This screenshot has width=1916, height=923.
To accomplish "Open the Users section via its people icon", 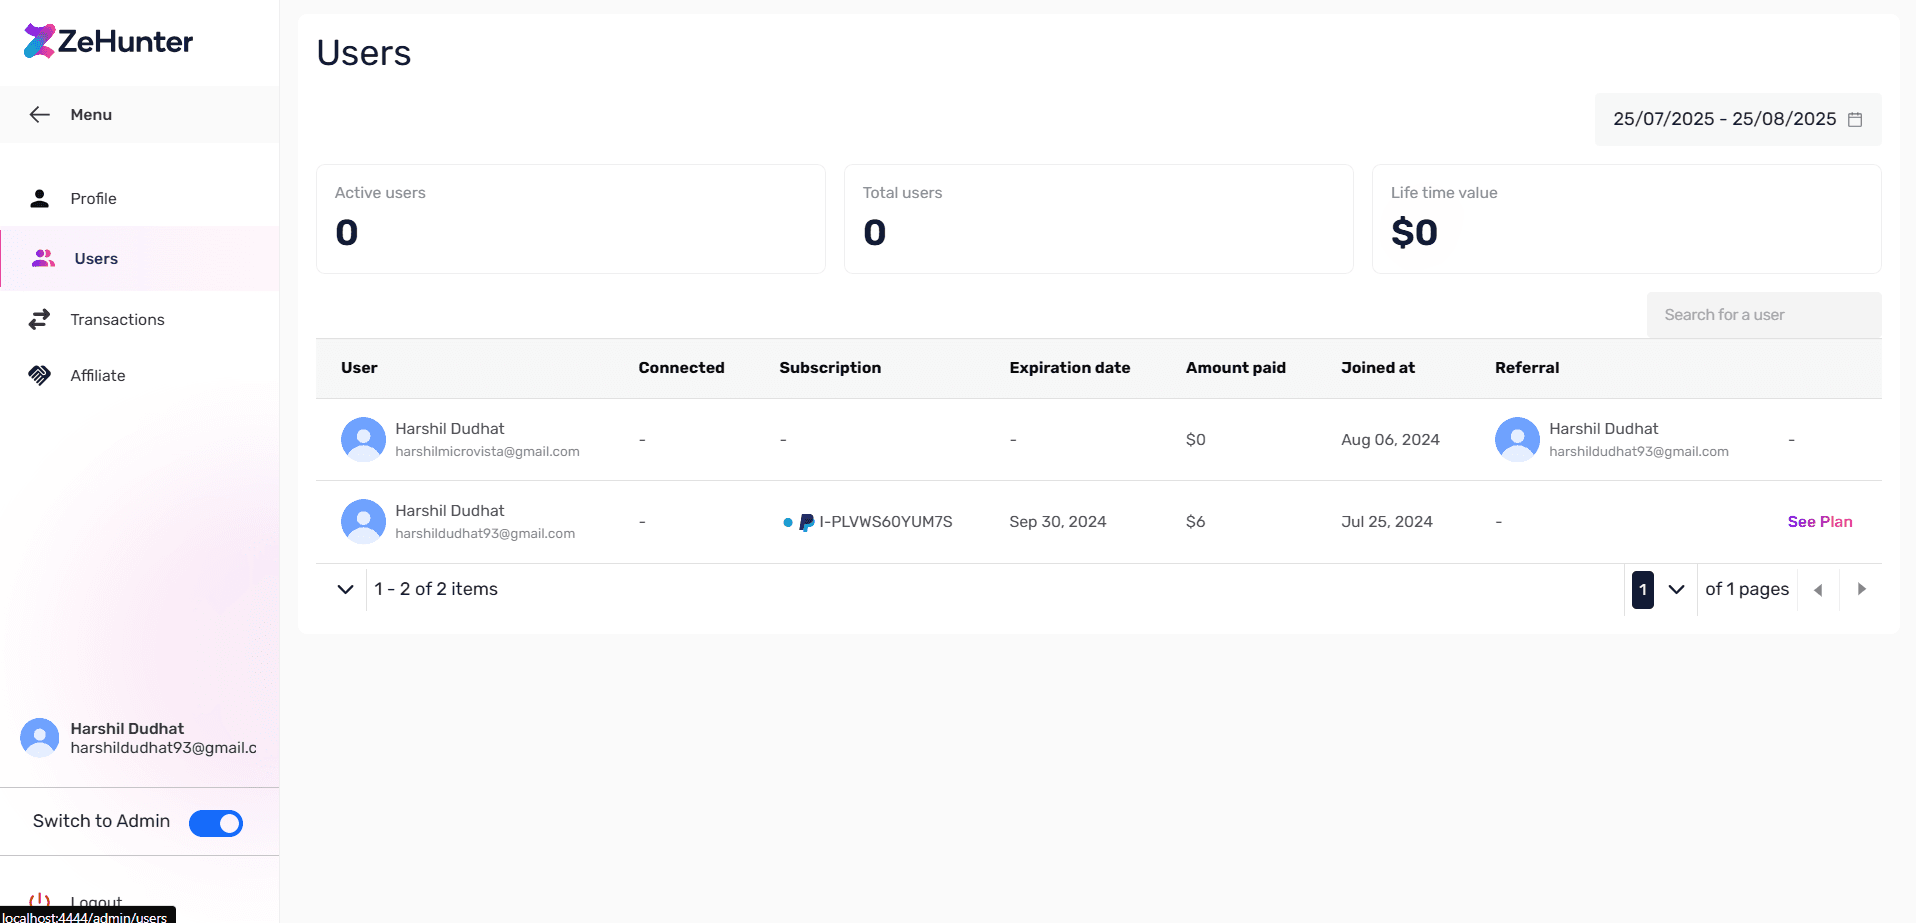I will 43,258.
